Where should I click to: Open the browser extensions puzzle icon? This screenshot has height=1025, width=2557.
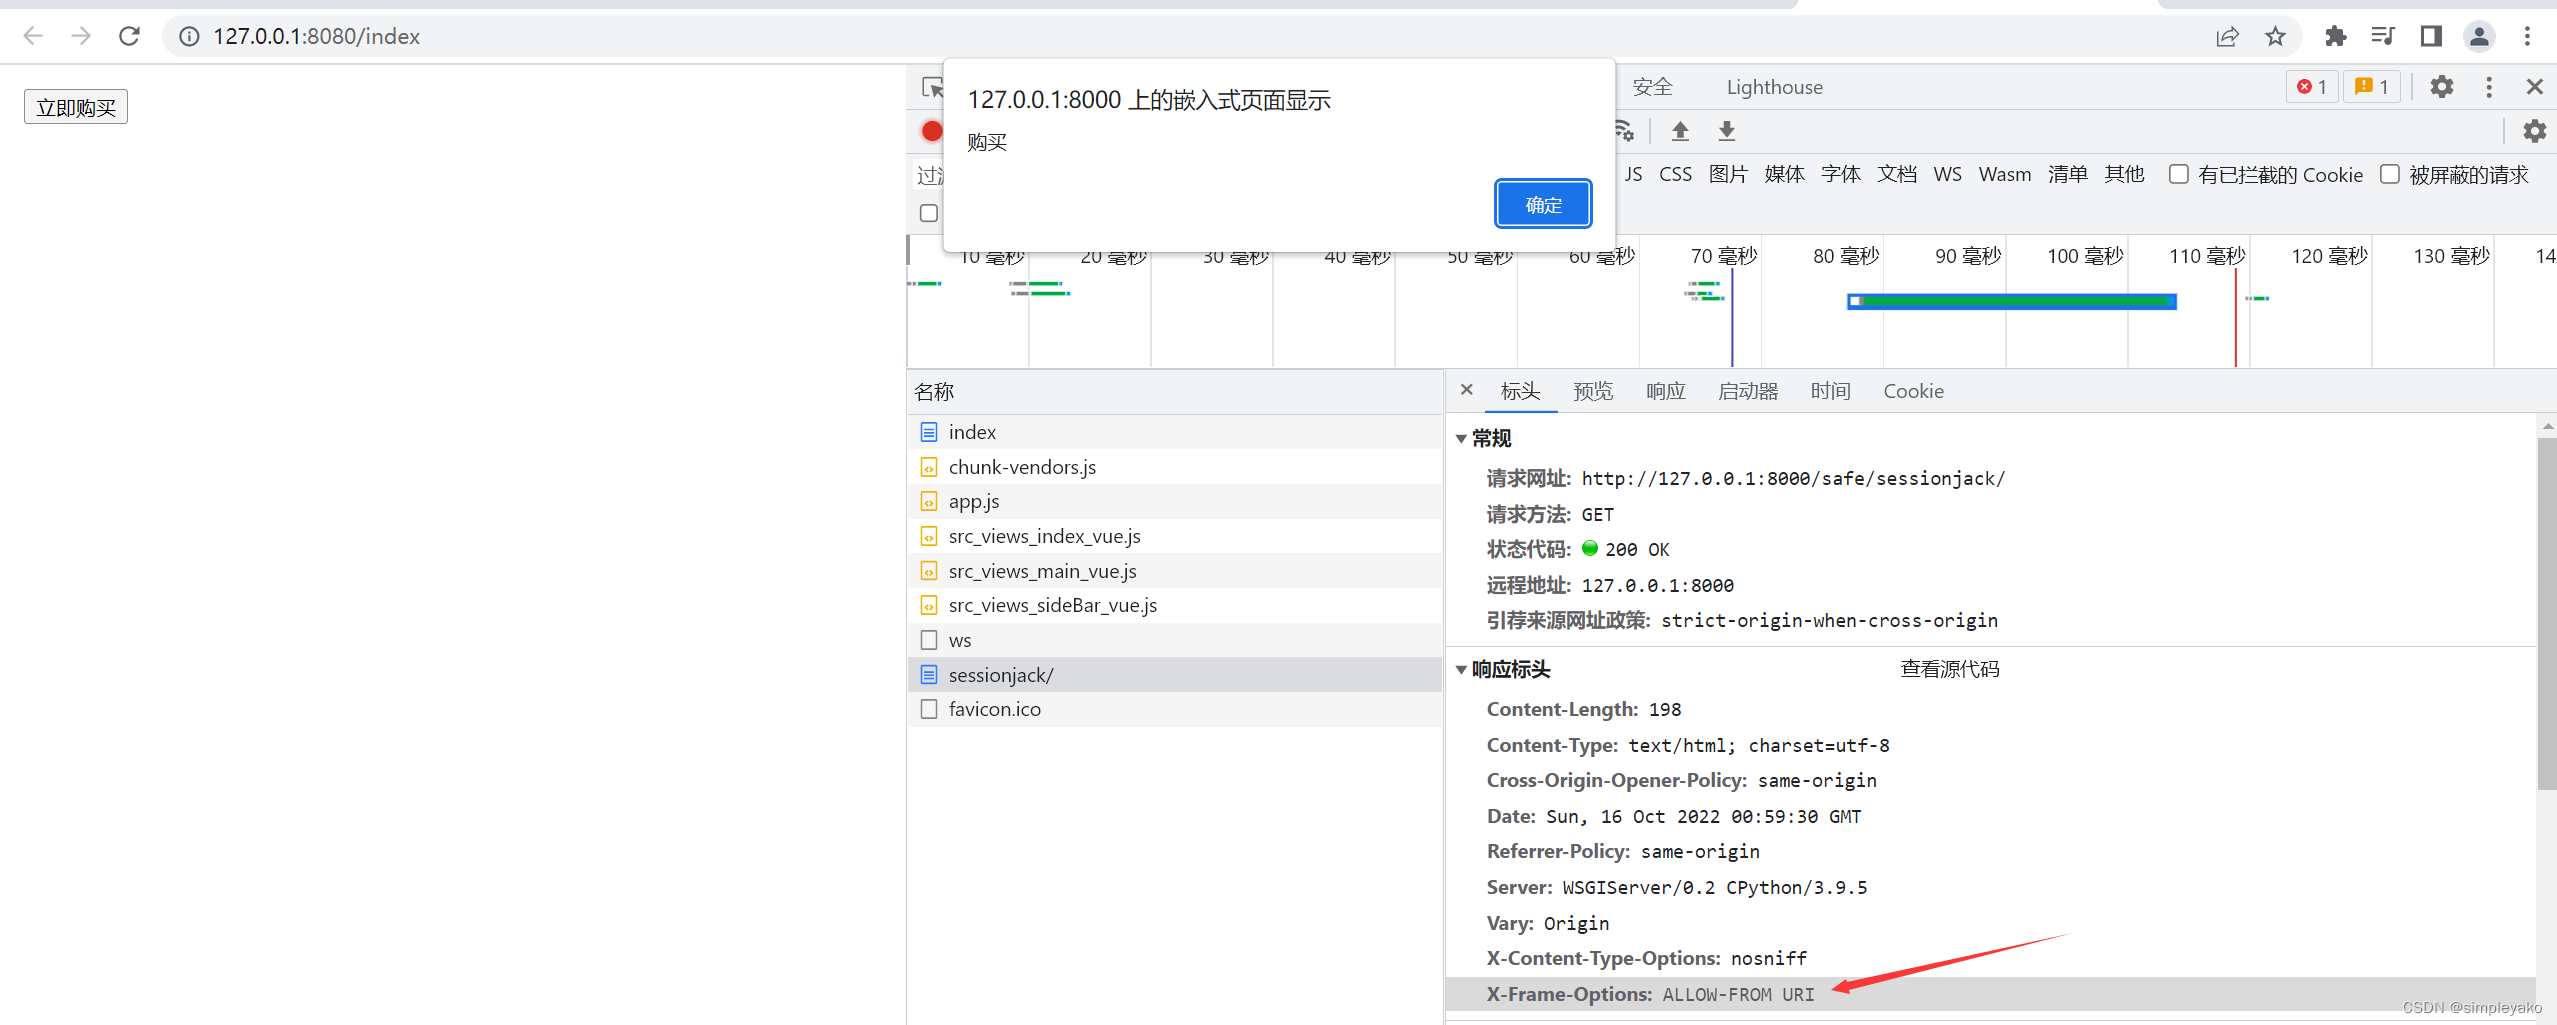point(2335,36)
